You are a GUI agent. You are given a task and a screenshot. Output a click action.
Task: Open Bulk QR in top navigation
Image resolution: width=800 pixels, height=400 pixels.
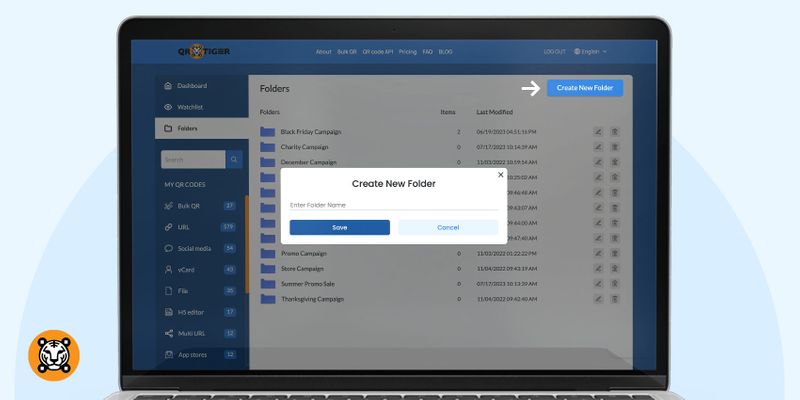point(347,52)
